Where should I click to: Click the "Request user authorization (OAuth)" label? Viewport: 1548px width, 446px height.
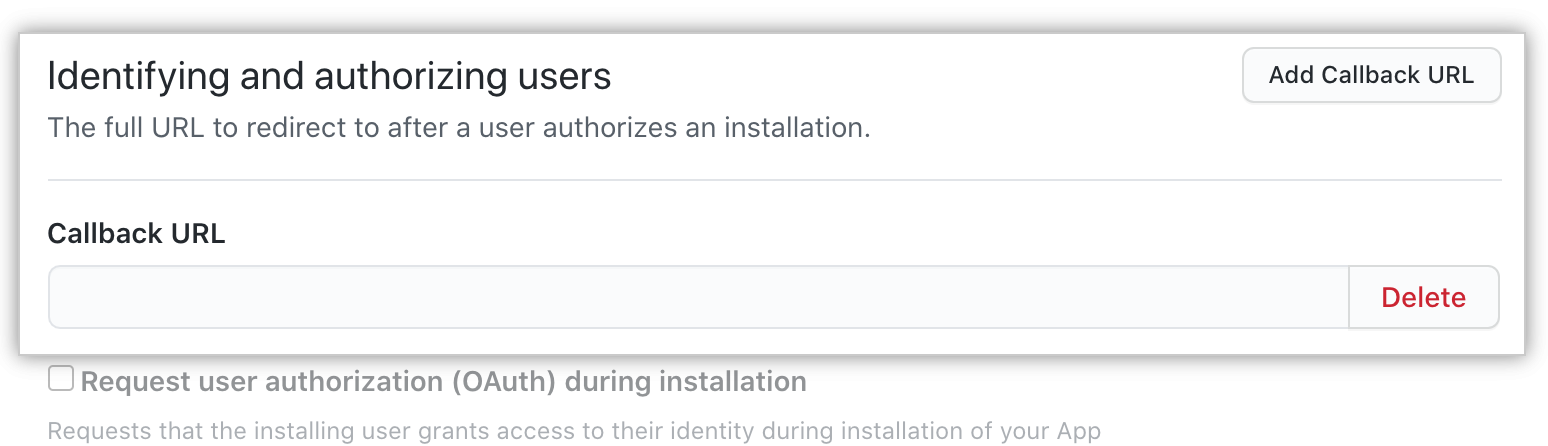(x=443, y=381)
